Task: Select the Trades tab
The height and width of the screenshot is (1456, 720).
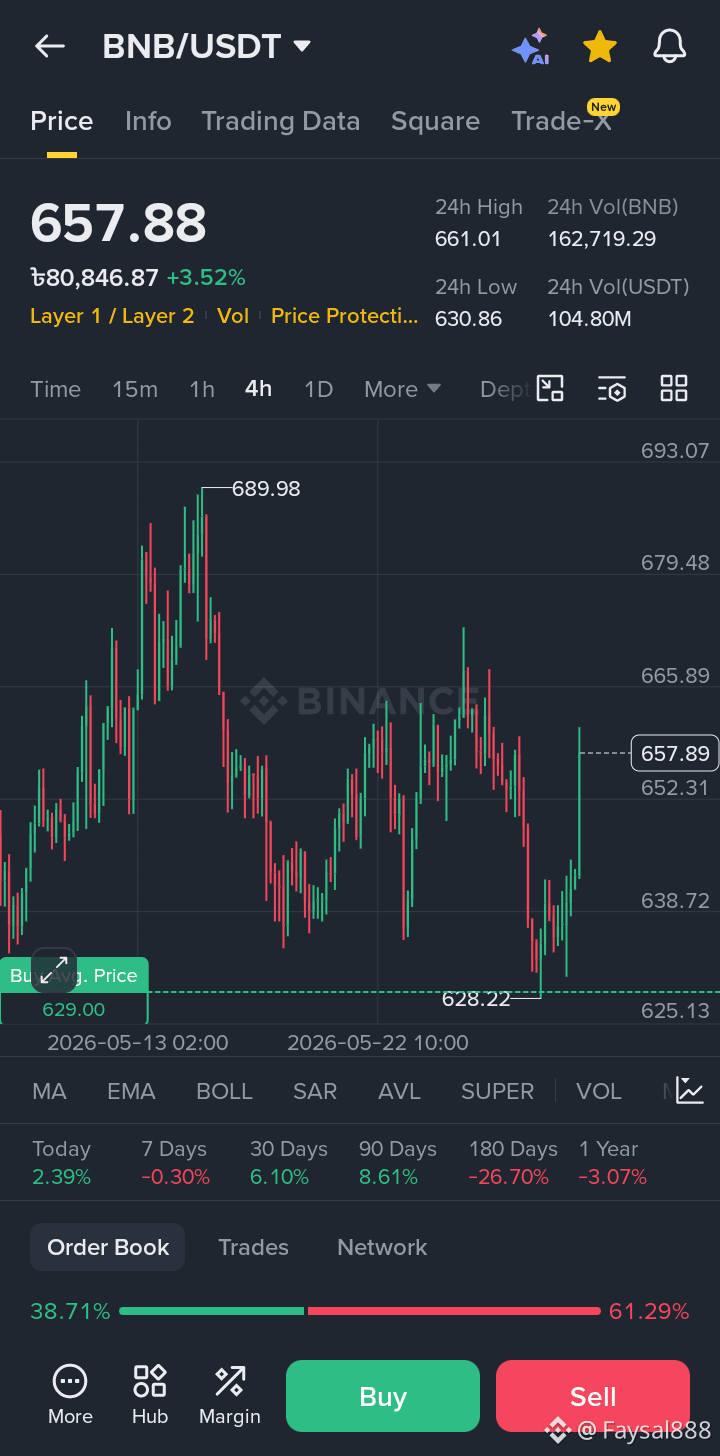Action: click(253, 1247)
